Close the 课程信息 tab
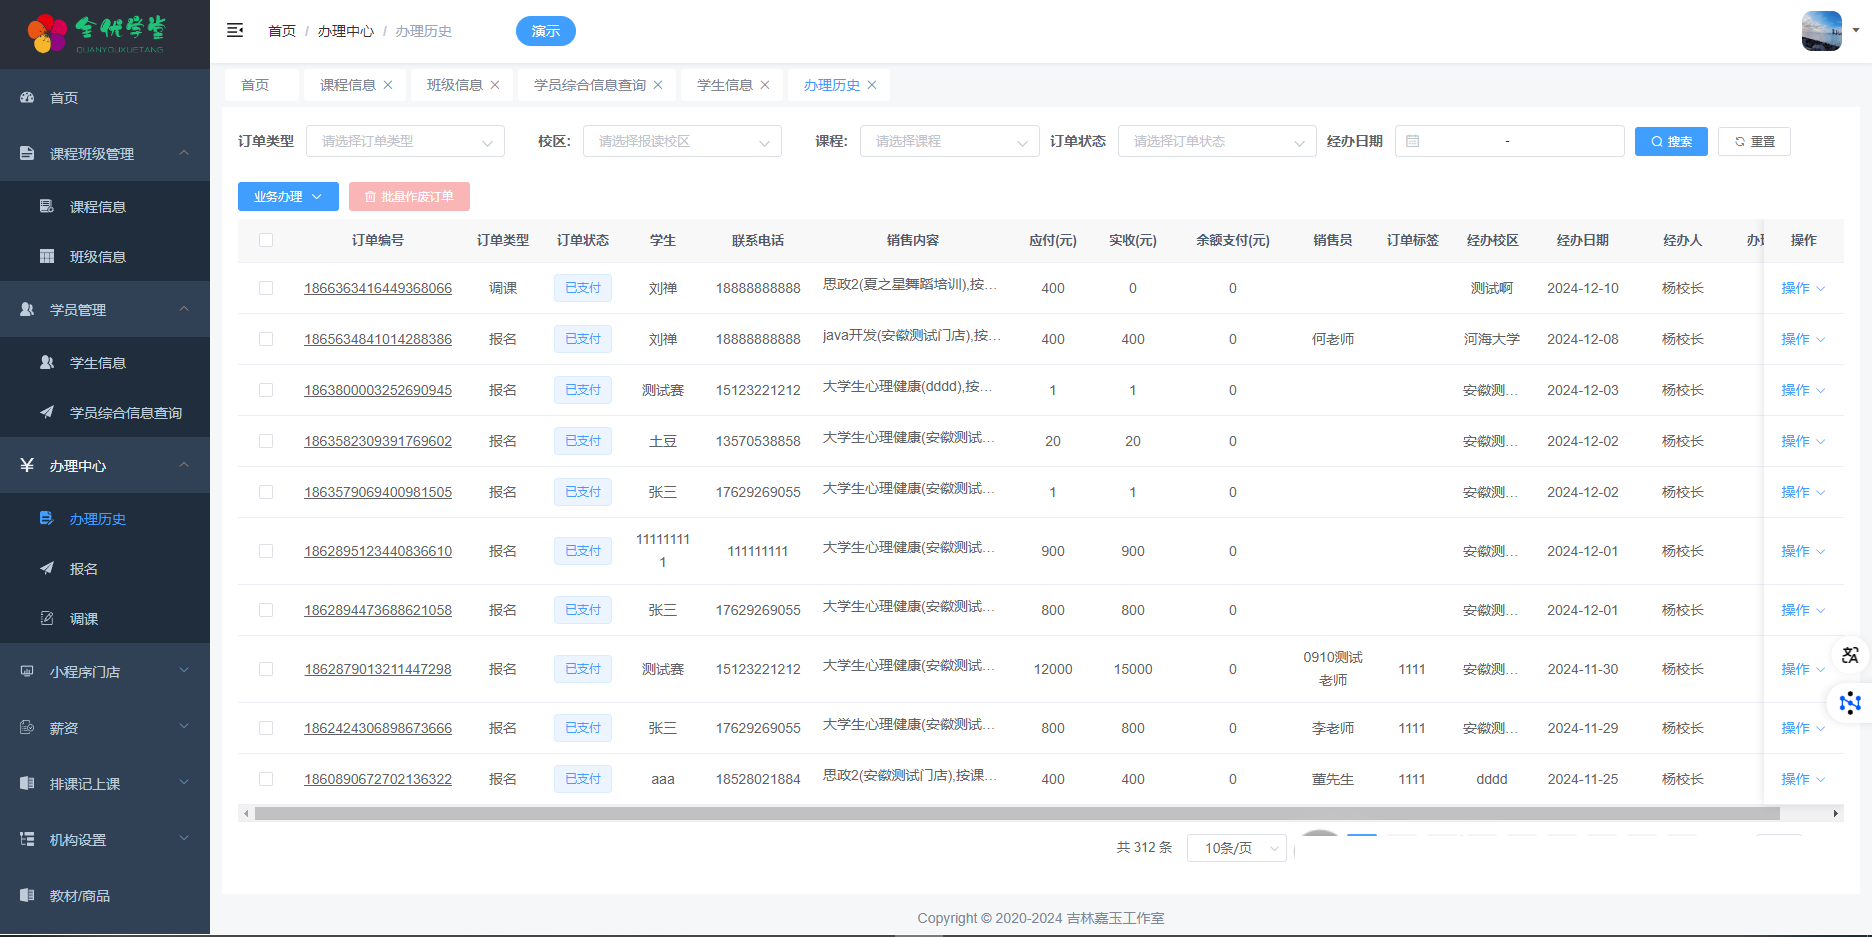Image resolution: width=1872 pixels, height=937 pixels. tap(388, 85)
